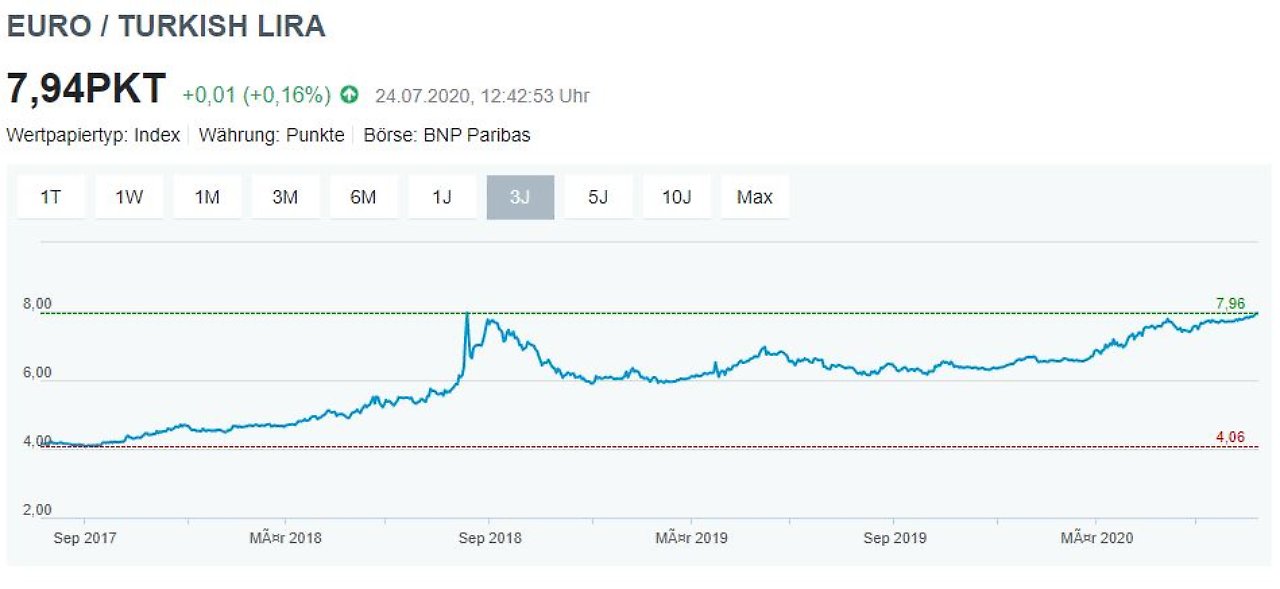1280x589 pixels.
Task: Select the 5J time range
Action: tap(598, 197)
